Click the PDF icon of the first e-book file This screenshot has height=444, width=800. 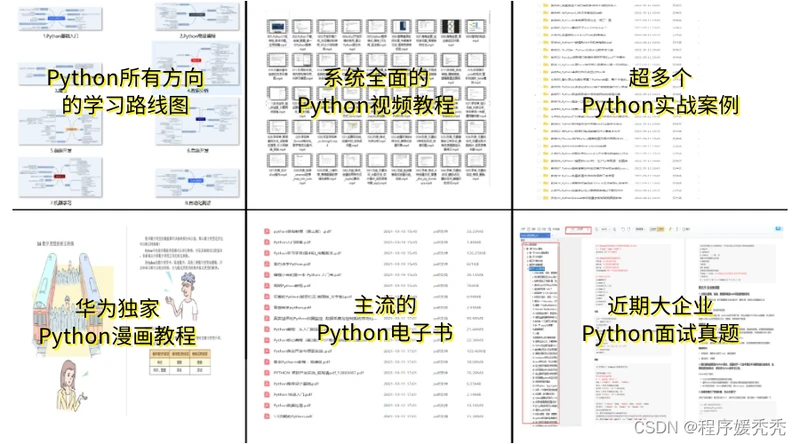click(267, 231)
